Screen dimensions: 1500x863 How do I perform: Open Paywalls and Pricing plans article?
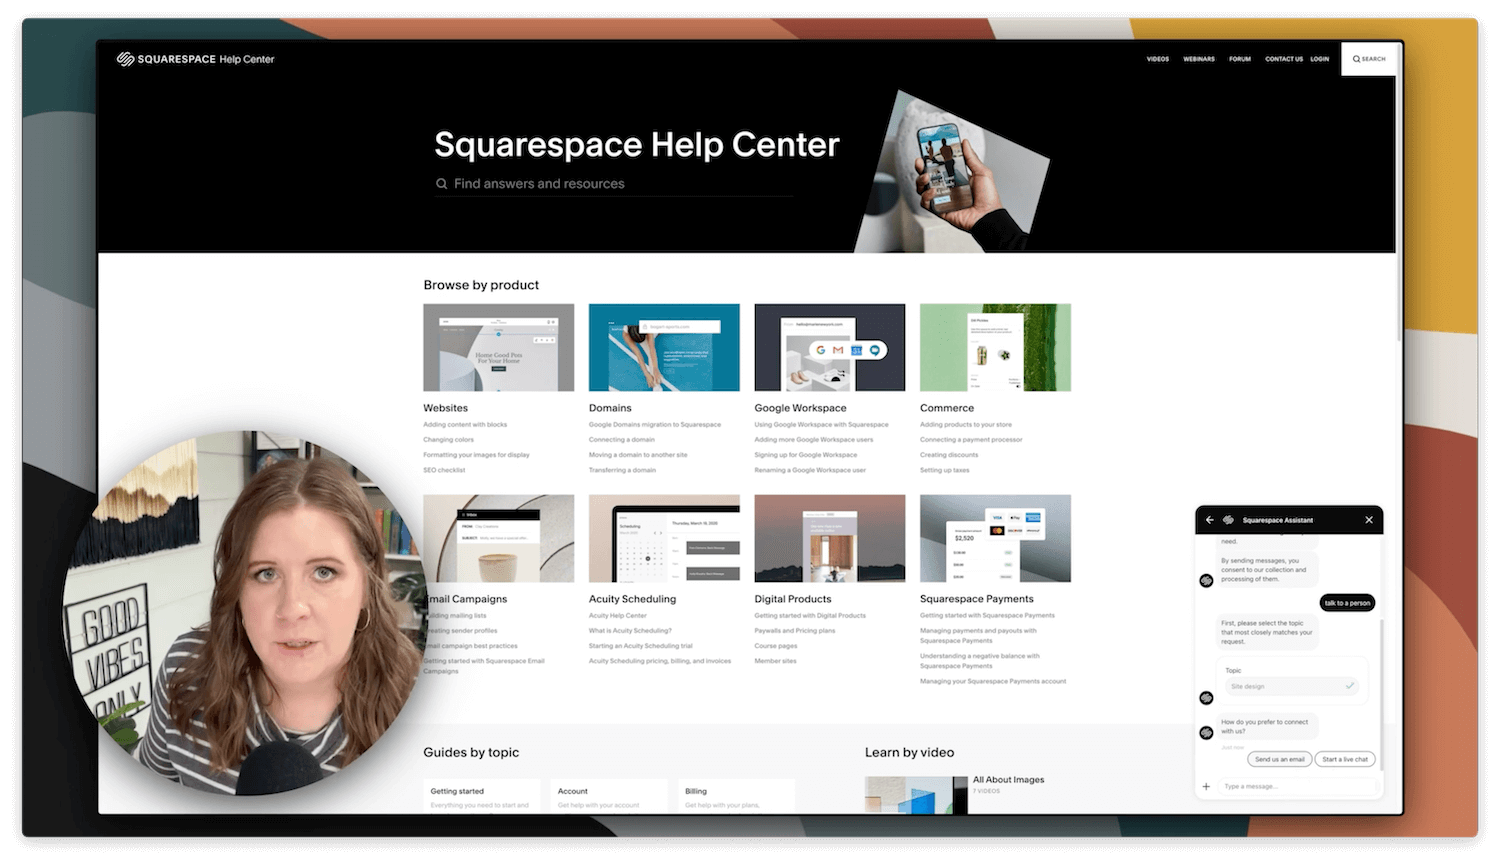tap(795, 631)
